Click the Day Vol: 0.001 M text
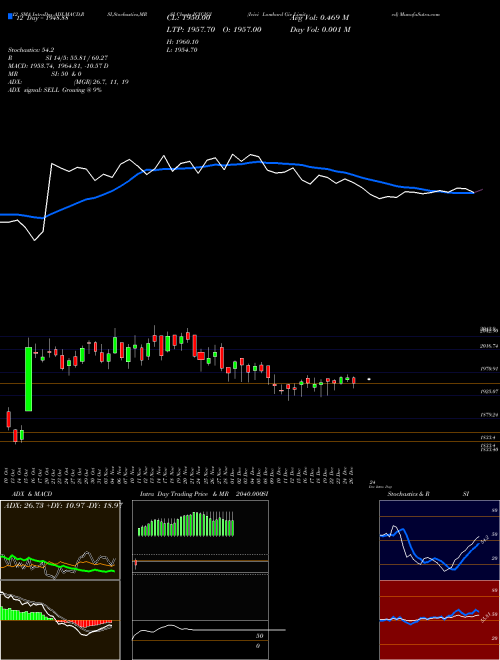This screenshot has height=660, width=500. click(320, 29)
